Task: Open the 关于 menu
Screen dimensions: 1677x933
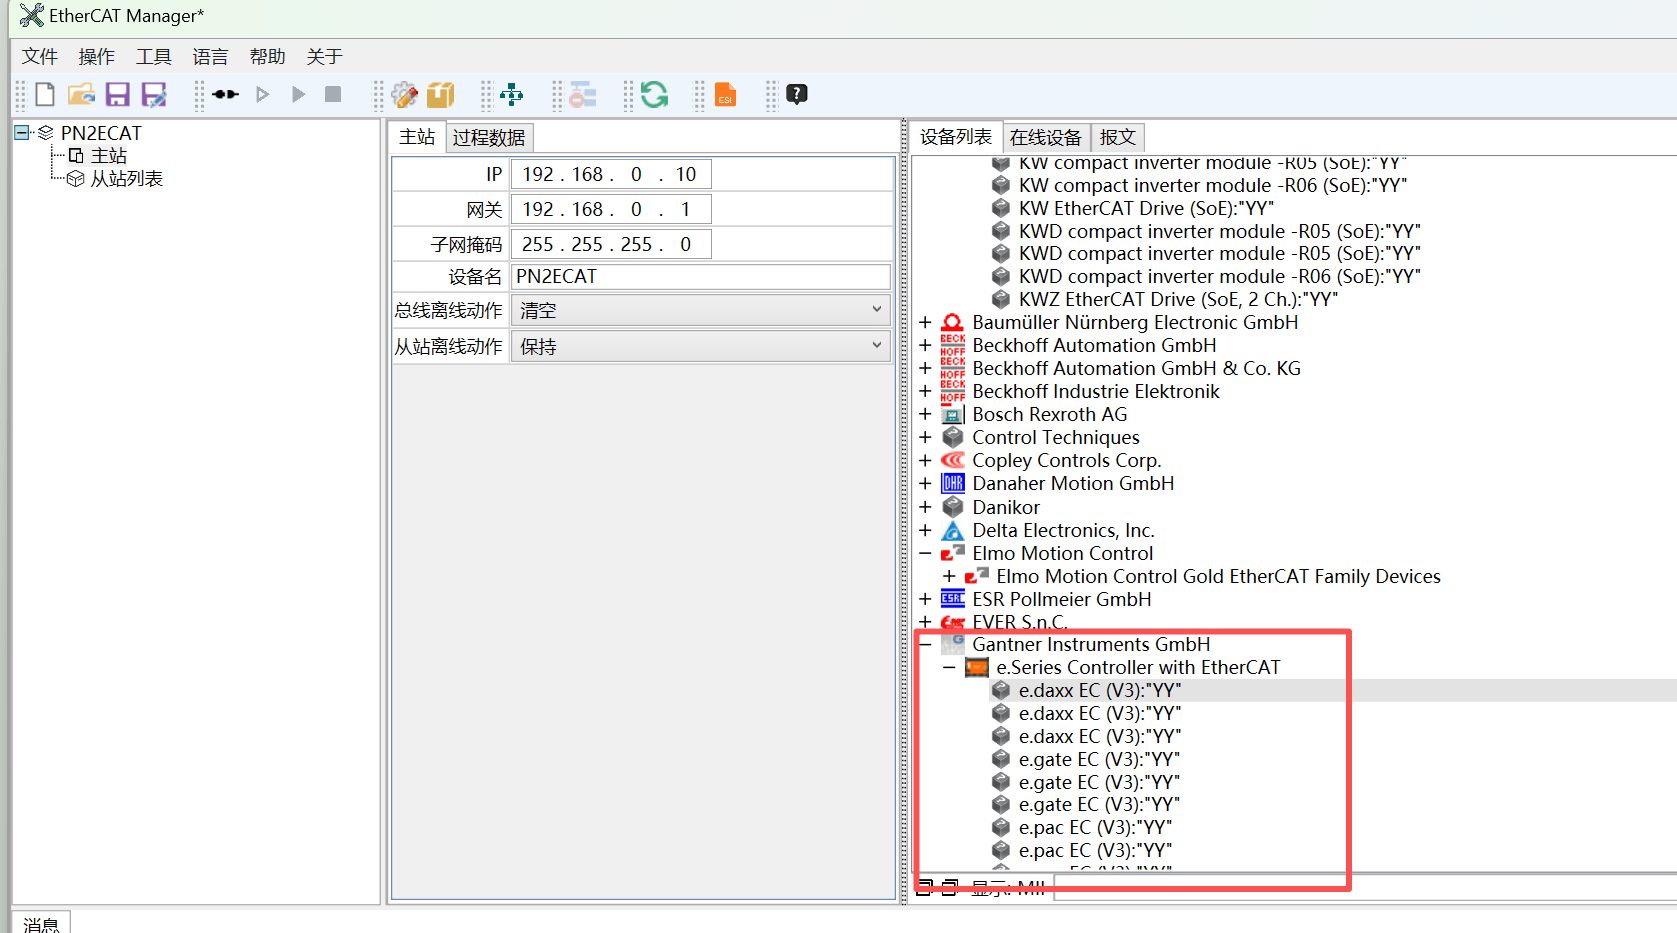Action: pos(325,57)
